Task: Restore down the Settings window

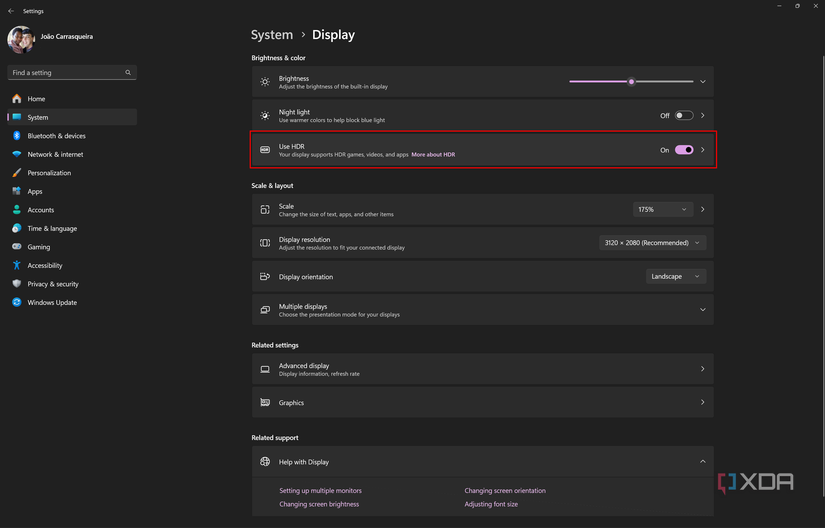Action: [x=797, y=6]
